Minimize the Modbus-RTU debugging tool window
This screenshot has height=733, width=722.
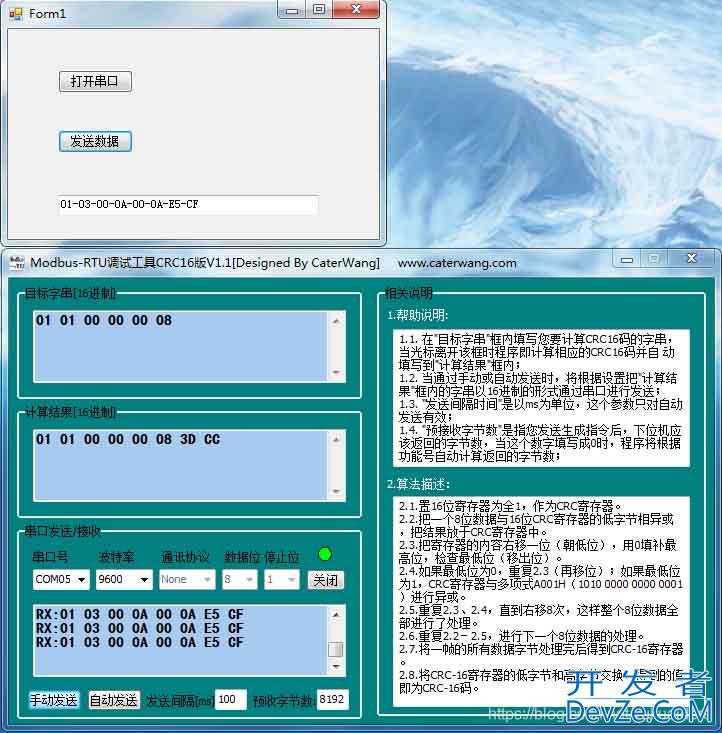[x=627, y=259]
